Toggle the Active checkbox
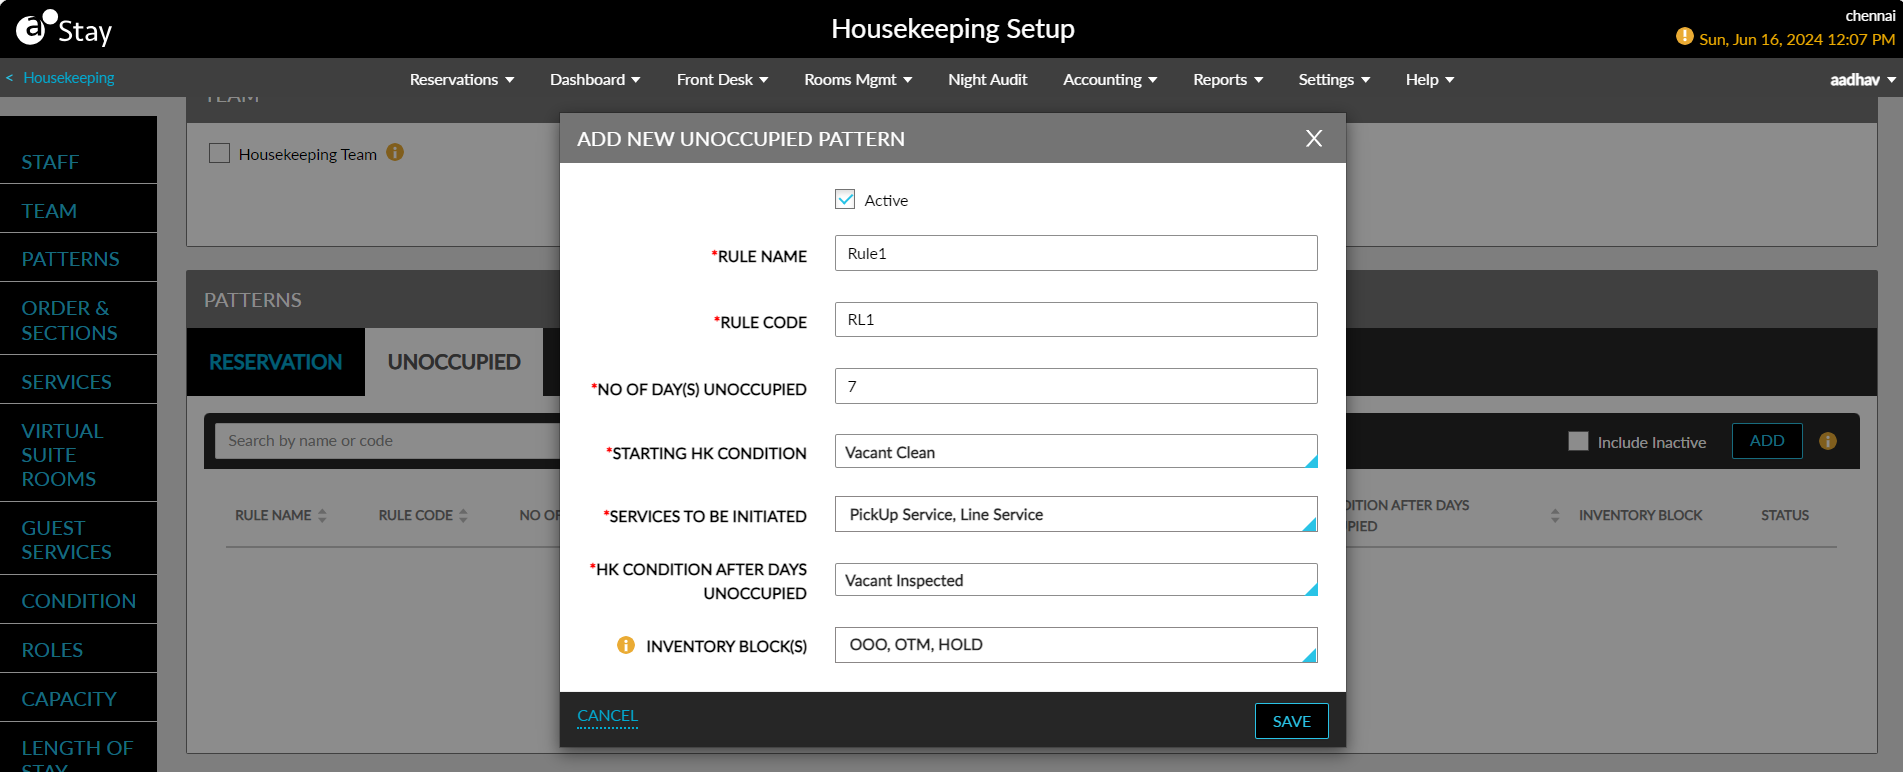 [845, 199]
